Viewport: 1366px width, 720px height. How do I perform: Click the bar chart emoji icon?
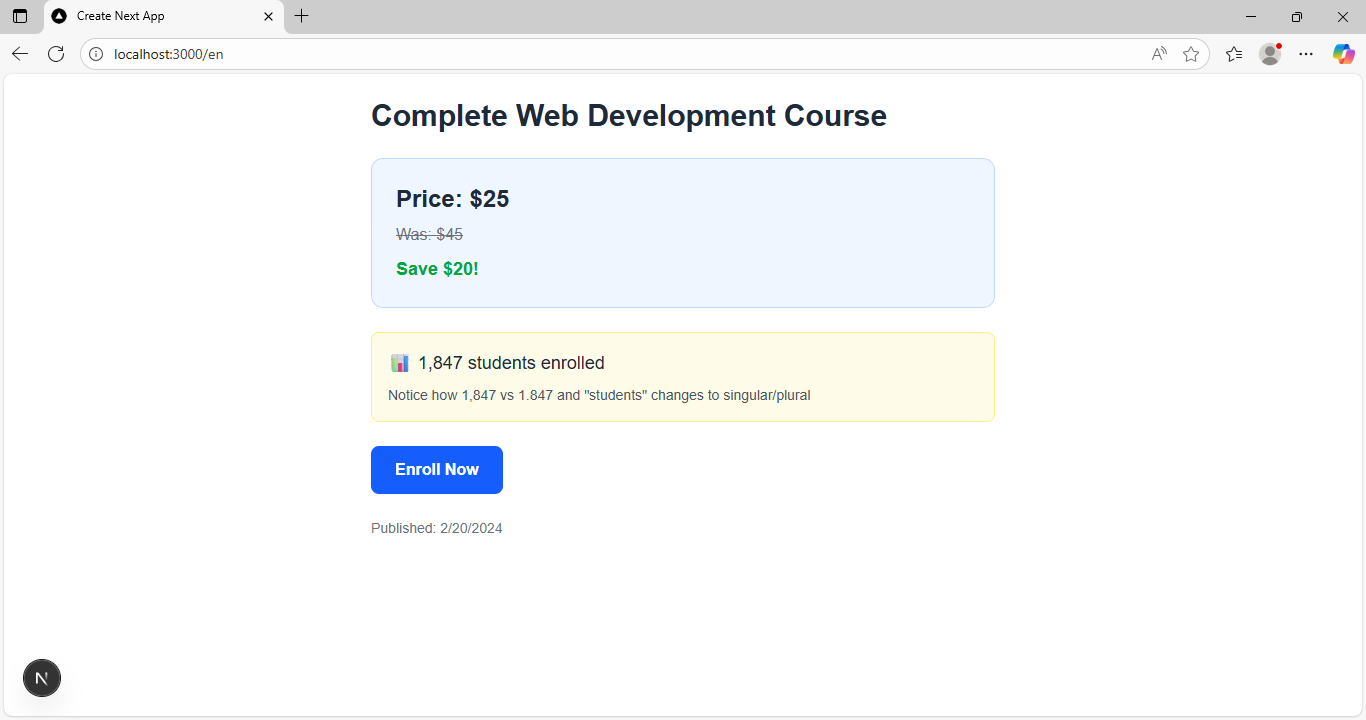[x=400, y=363]
